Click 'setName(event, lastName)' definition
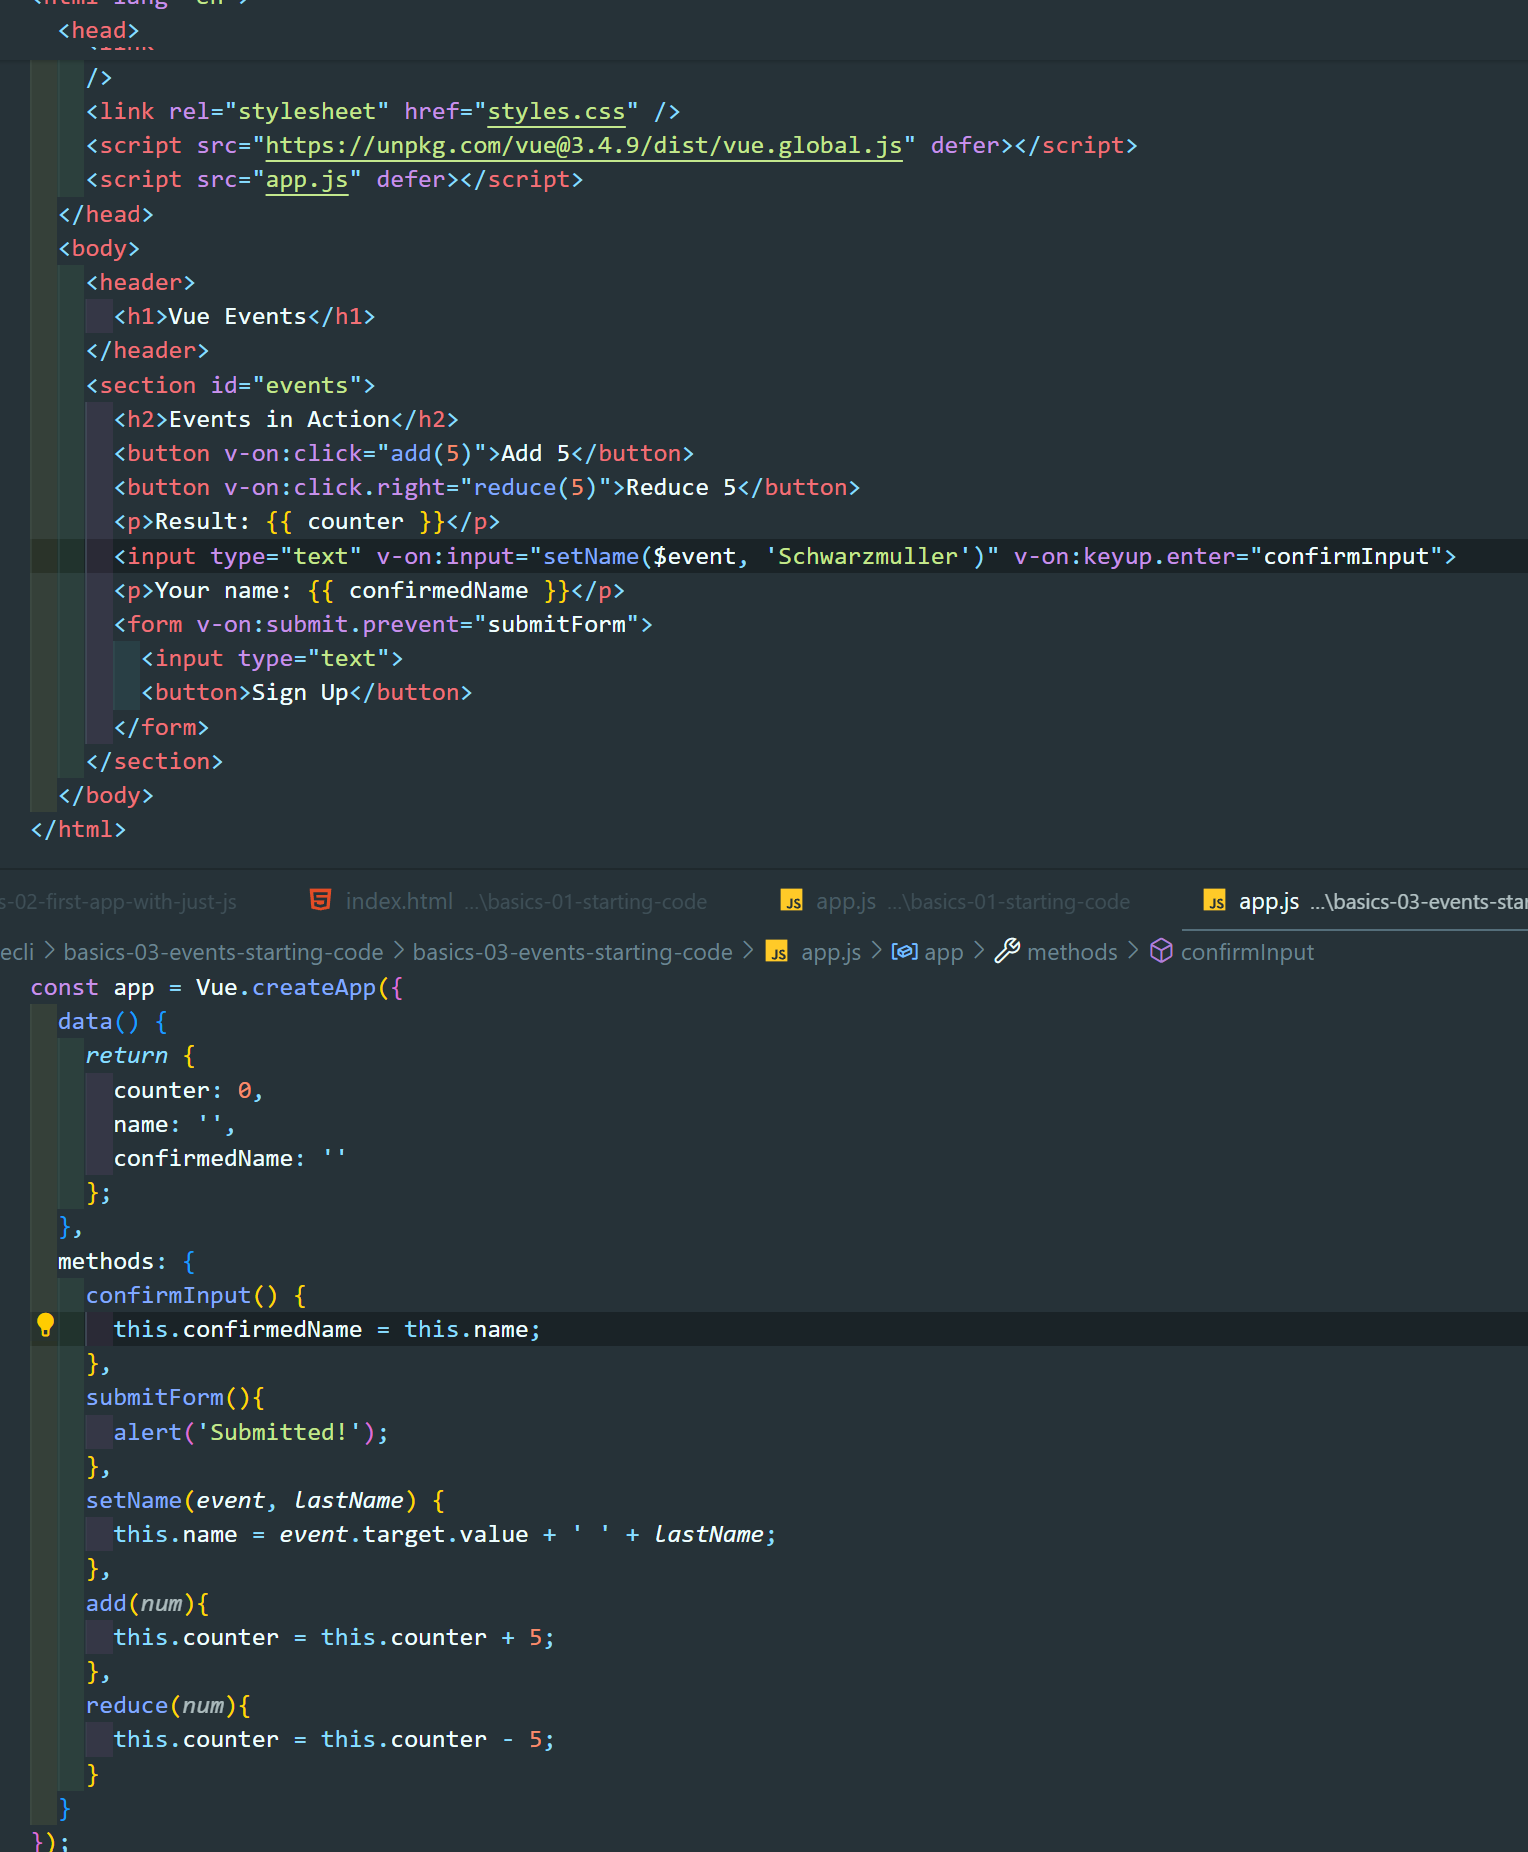1528x1852 pixels. click(x=250, y=1501)
